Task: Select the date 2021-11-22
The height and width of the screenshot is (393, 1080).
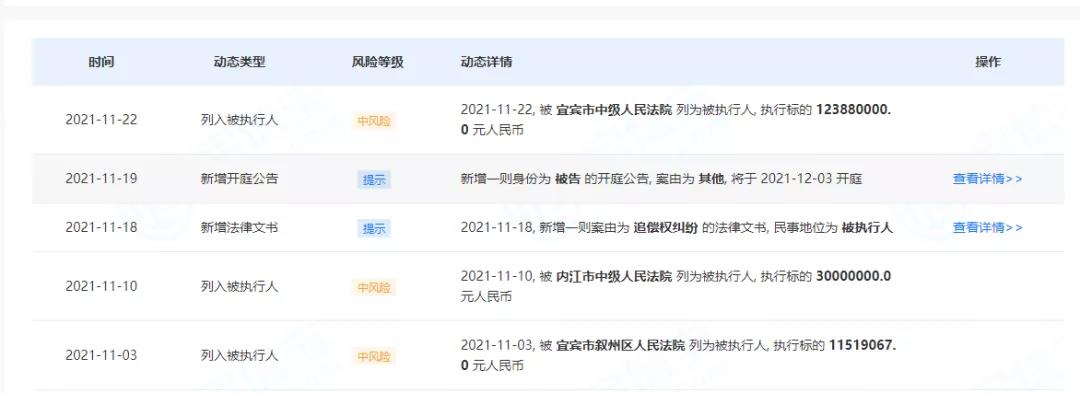Action: (101, 120)
